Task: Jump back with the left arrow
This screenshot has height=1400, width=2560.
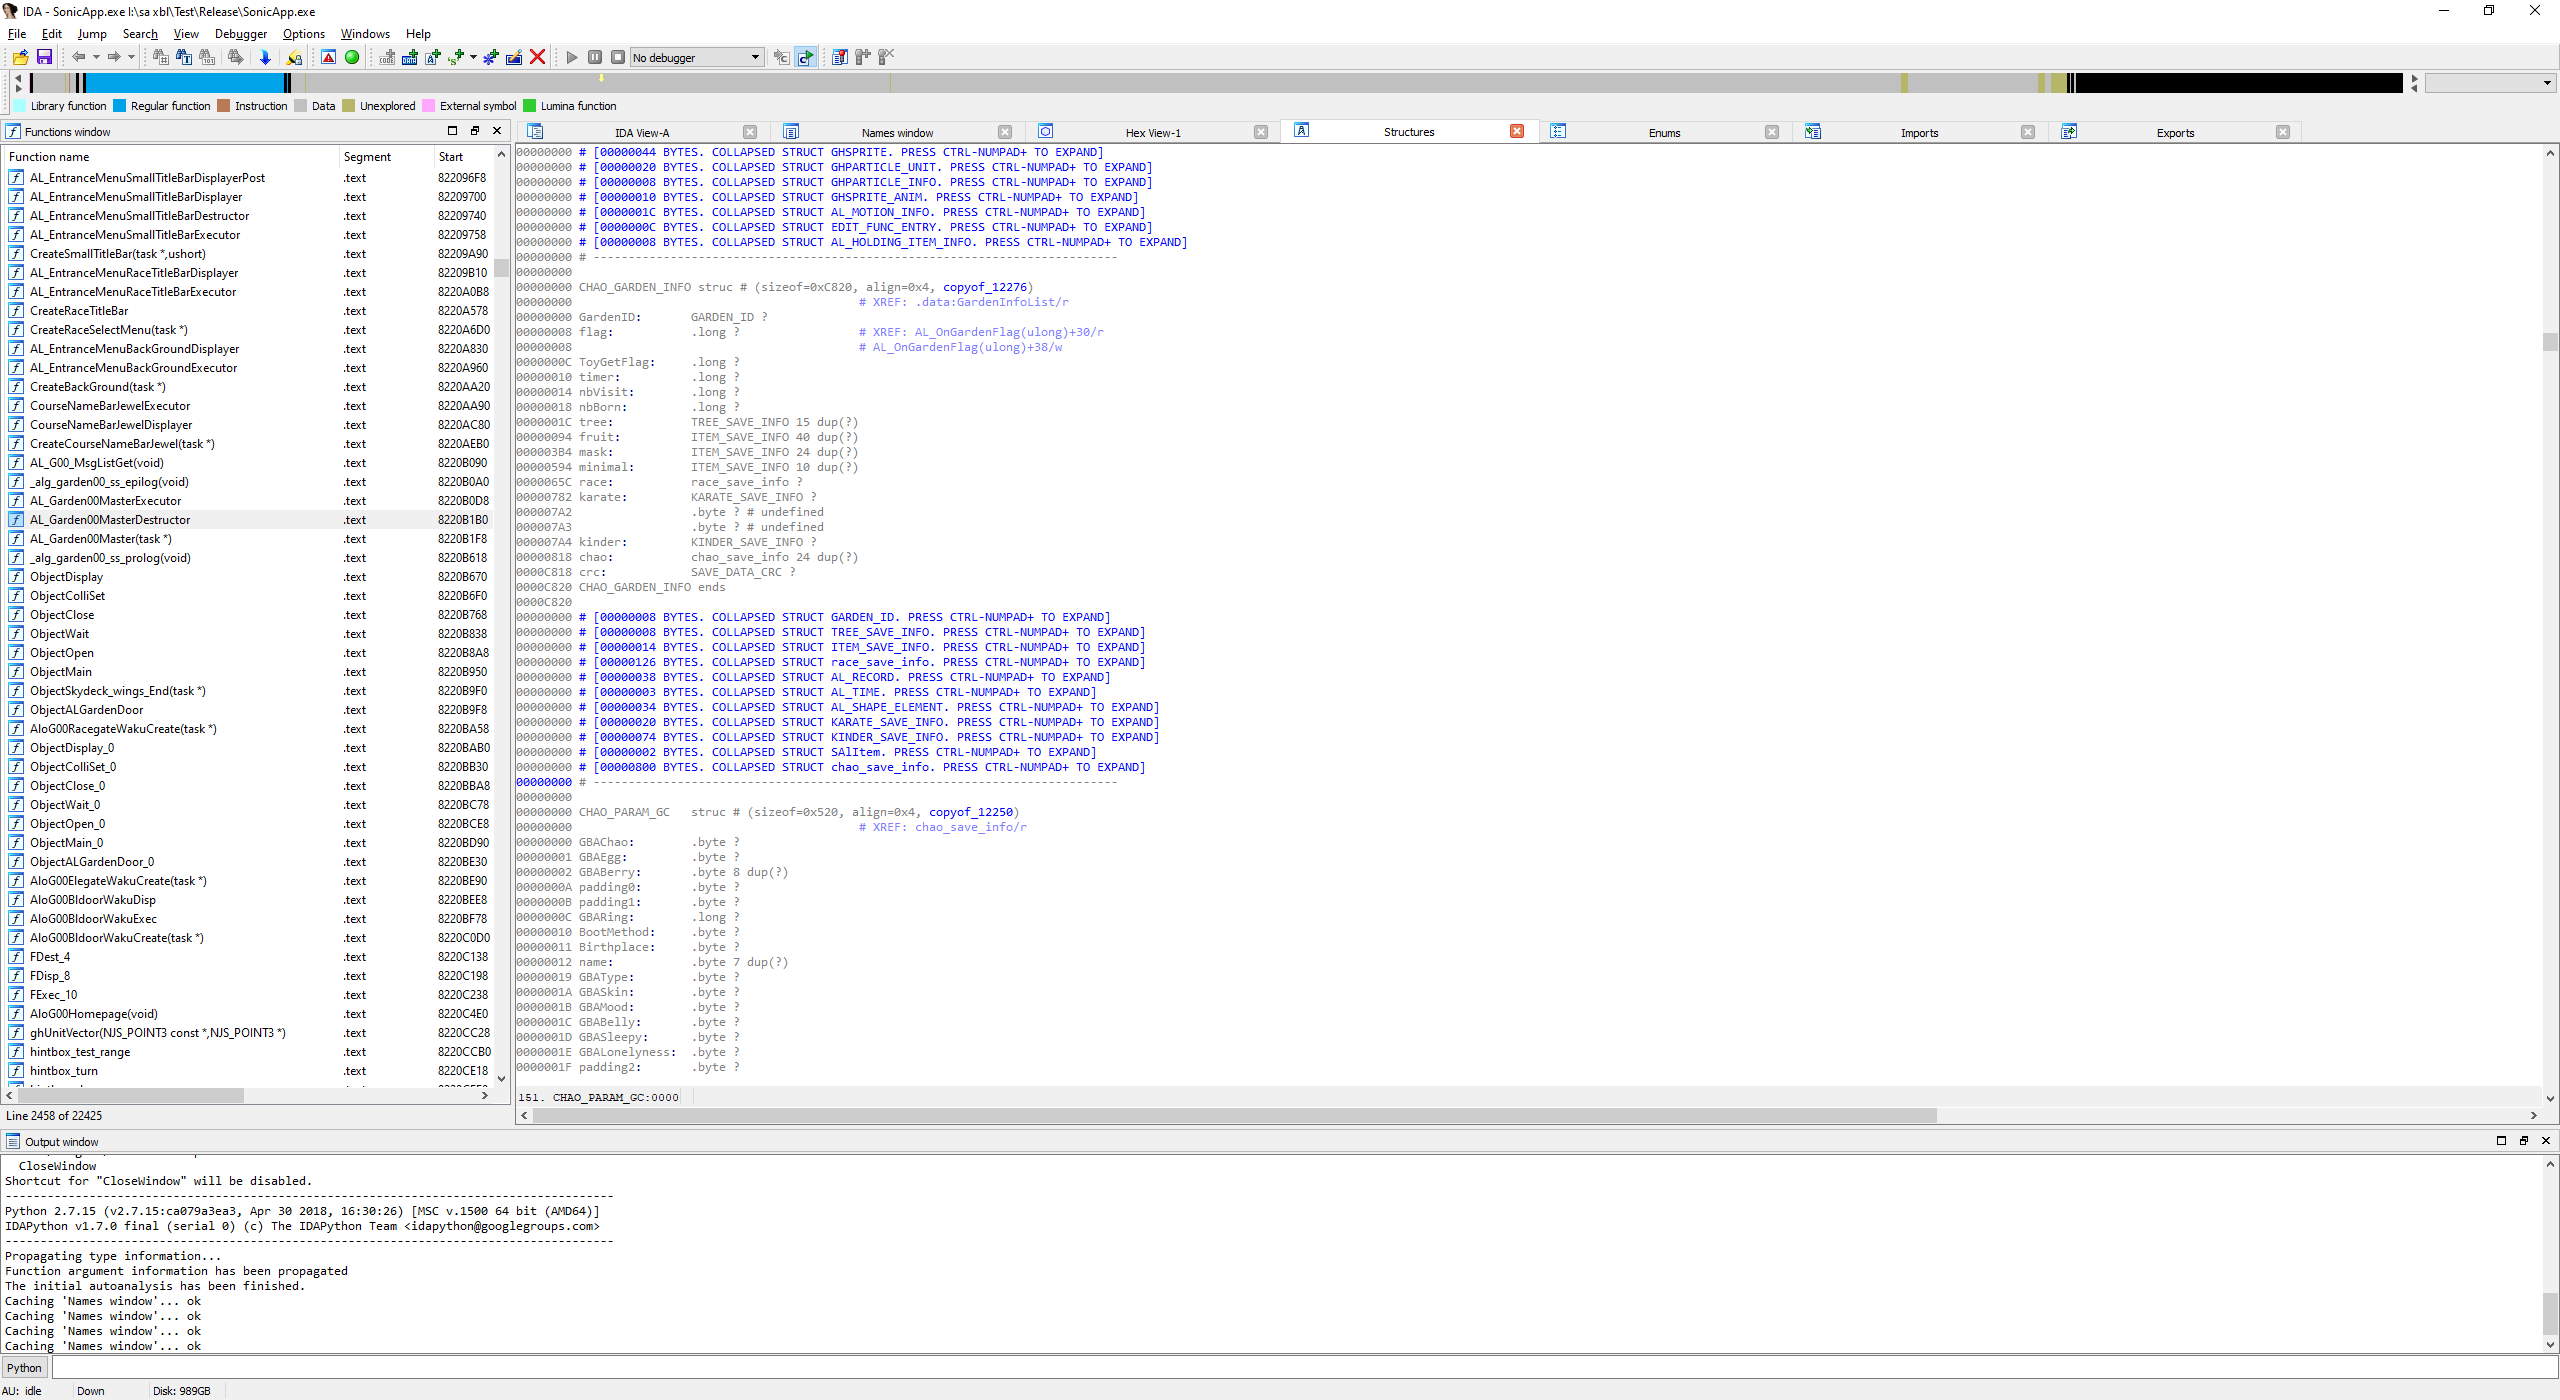Action: click(78, 57)
